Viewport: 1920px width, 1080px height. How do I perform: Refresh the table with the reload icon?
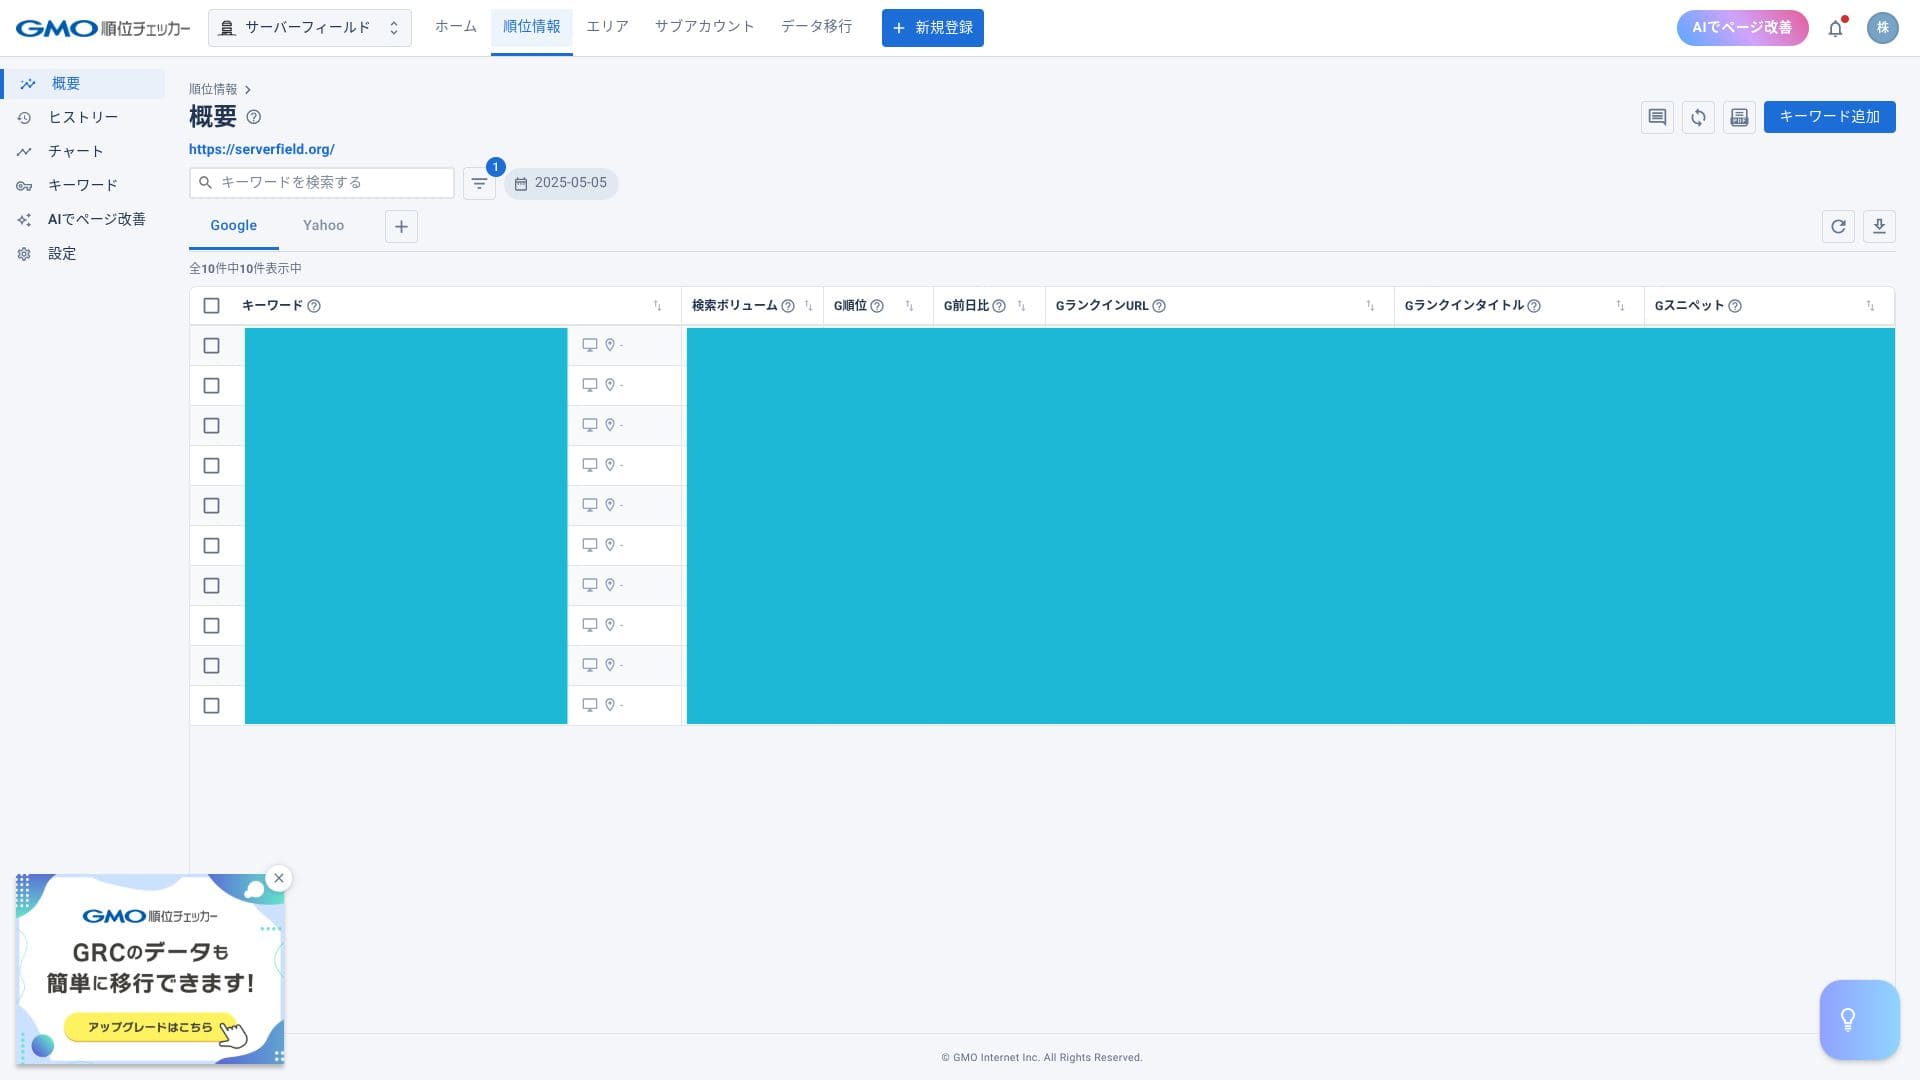point(1838,226)
